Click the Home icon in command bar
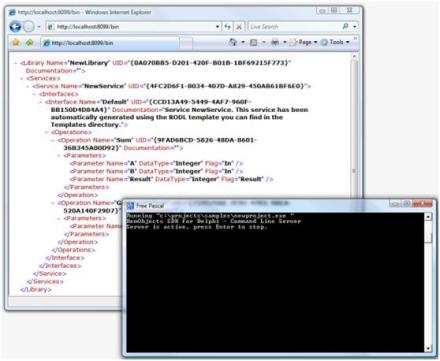 pos(233,42)
